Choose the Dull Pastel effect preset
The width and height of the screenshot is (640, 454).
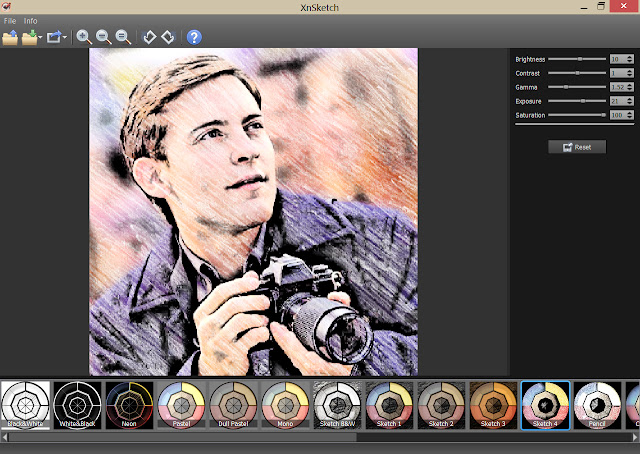coord(233,405)
